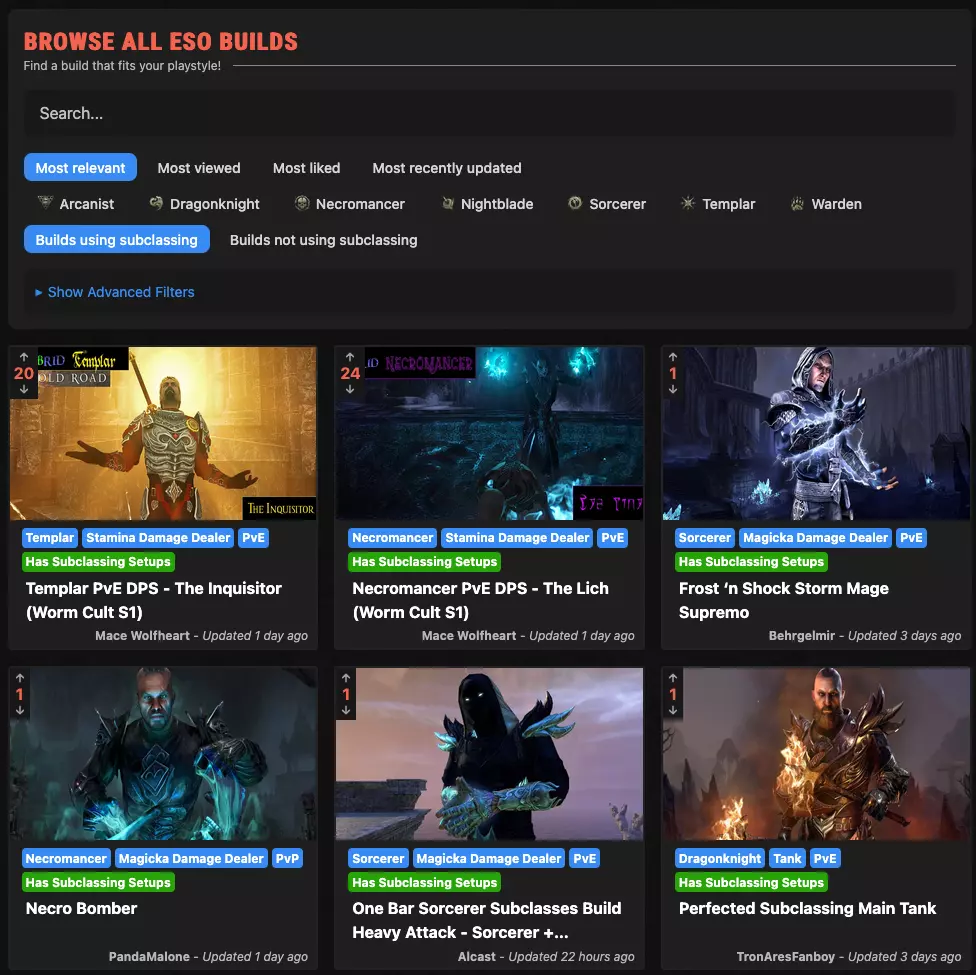This screenshot has width=976, height=975.
Task: Click the Tank tag on the Main Tank card
Action: [x=787, y=859]
